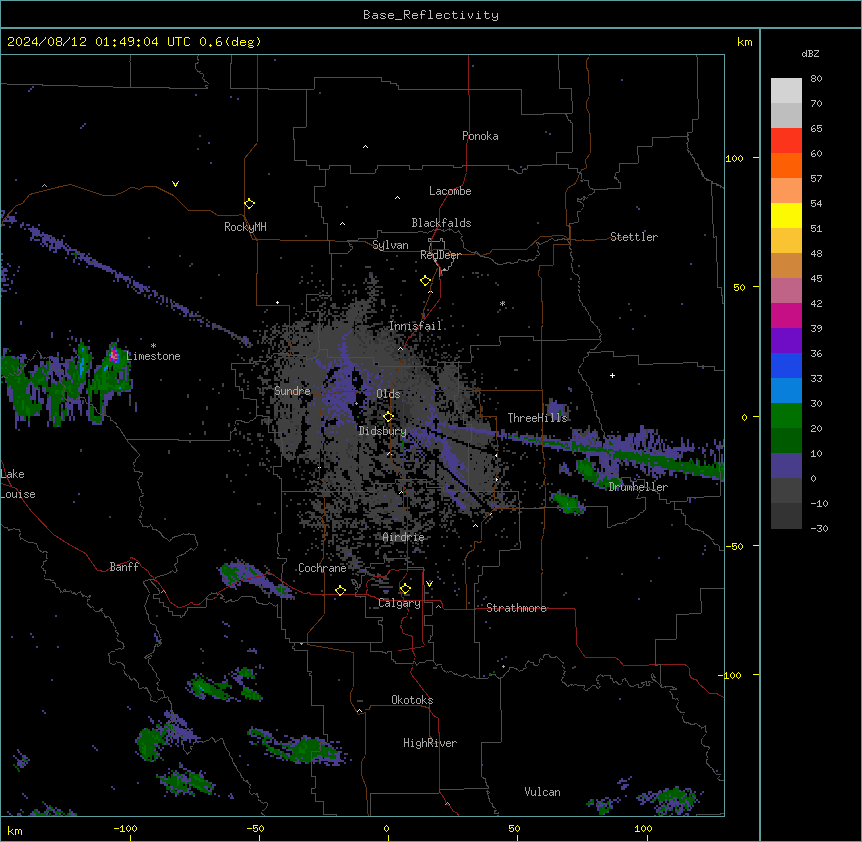Click the yellow diamond marker south of RedDeer
Screen dimensions: 862x842
(426, 281)
